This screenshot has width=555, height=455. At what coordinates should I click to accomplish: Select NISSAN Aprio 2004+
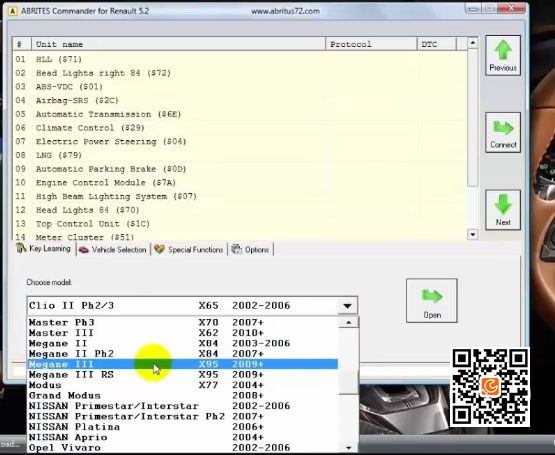coord(183,437)
